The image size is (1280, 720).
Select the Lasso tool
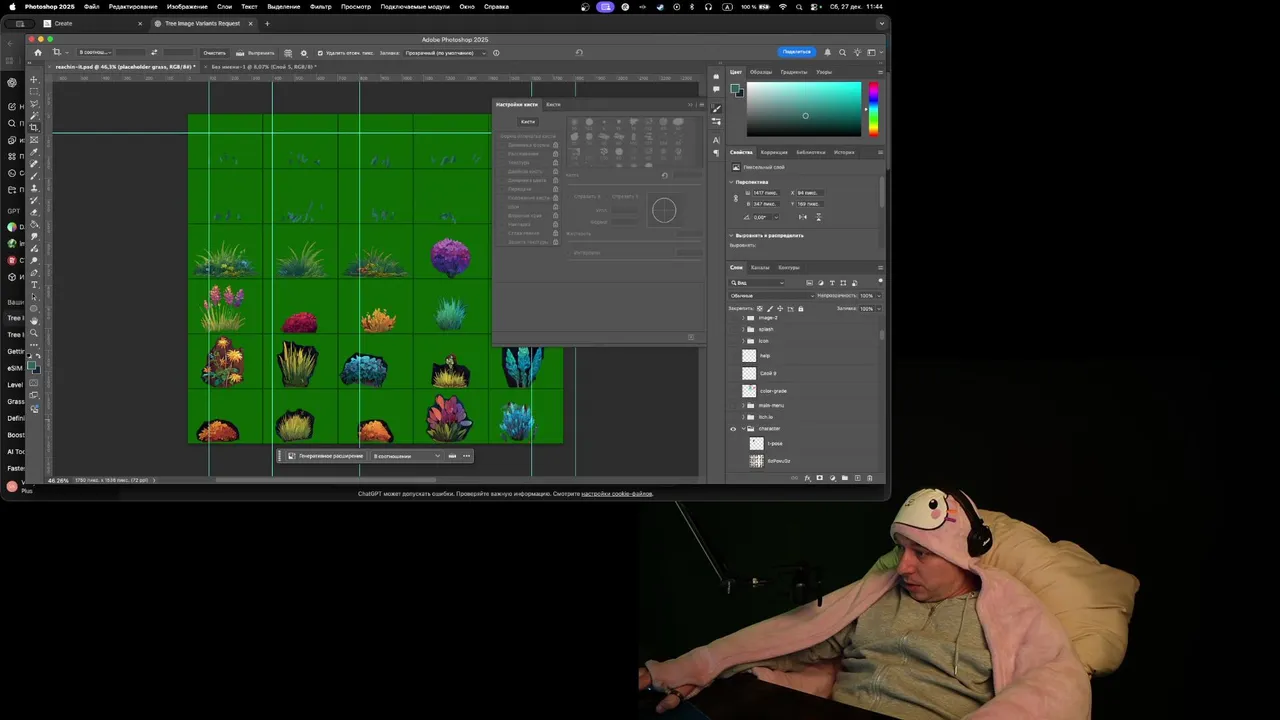(34, 103)
